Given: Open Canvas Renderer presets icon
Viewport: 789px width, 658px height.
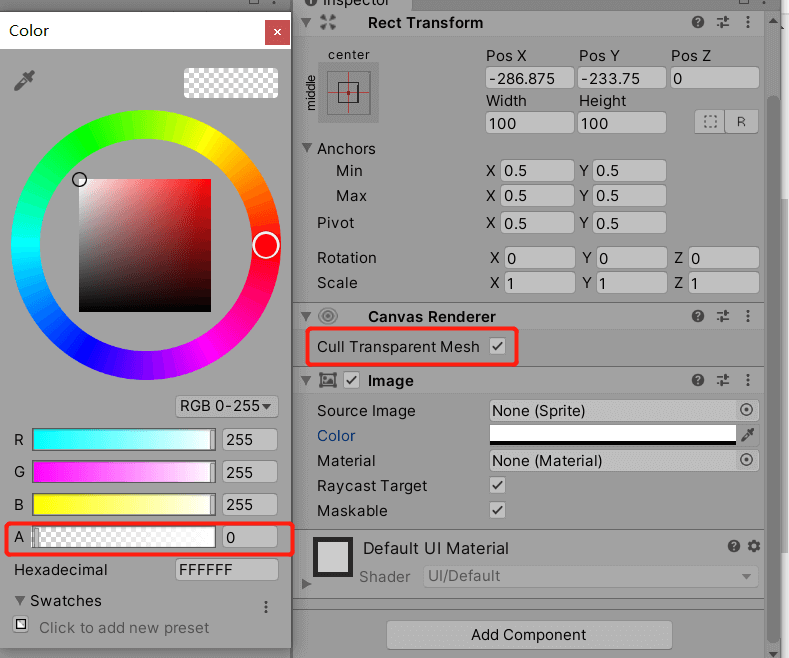Looking at the screenshot, I should click(x=723, y=316).
